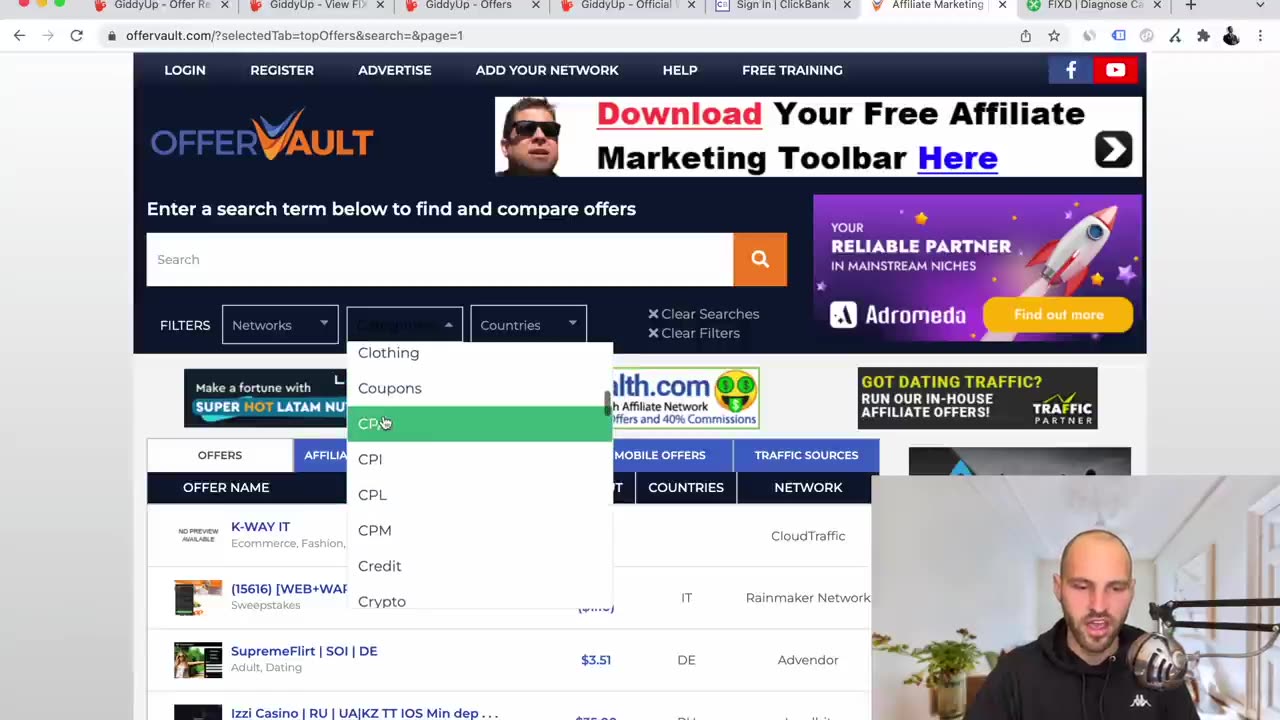Click the X icon beside Clear Searches
Viewport: 1280px width, 720px height.
pyautogui.click(x=653, y=314)
